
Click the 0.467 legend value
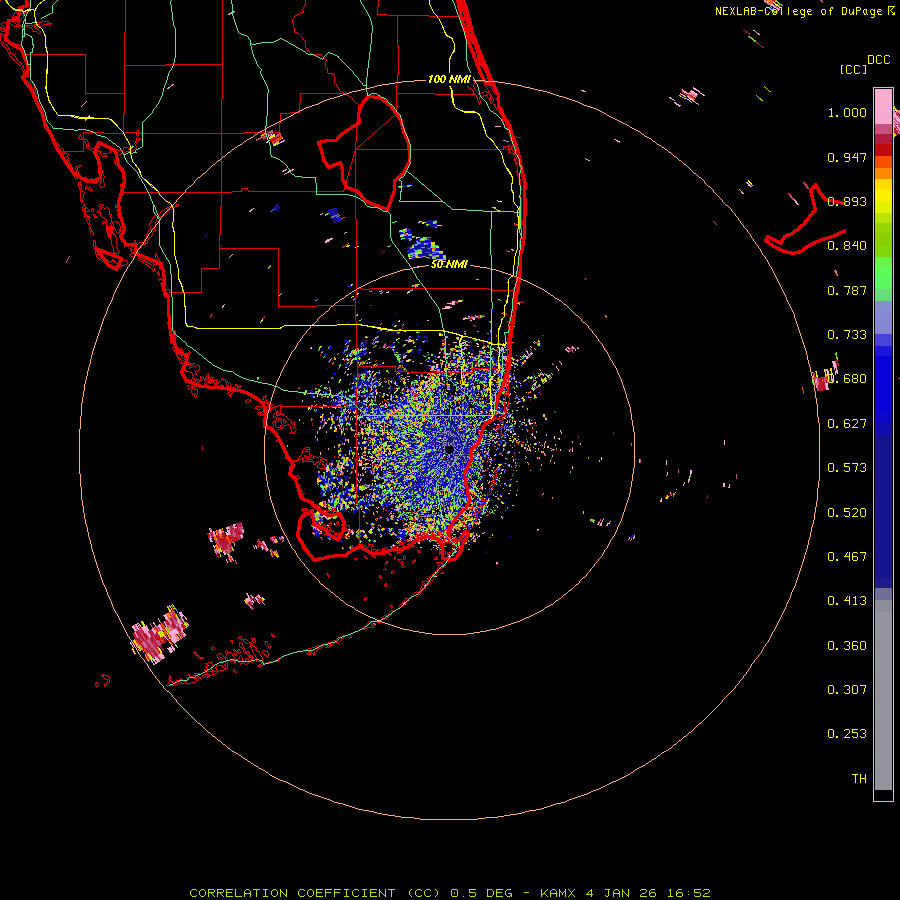[x=847, y=557]
